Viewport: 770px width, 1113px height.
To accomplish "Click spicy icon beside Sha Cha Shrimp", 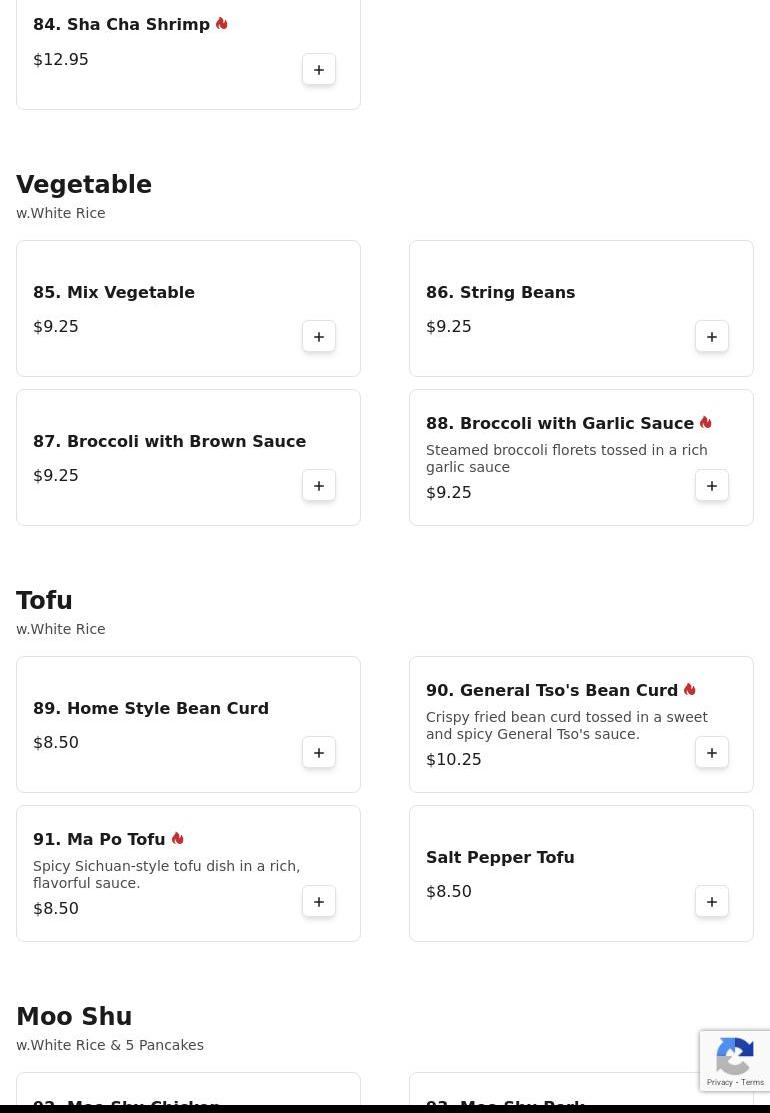I will click(222, 24).
